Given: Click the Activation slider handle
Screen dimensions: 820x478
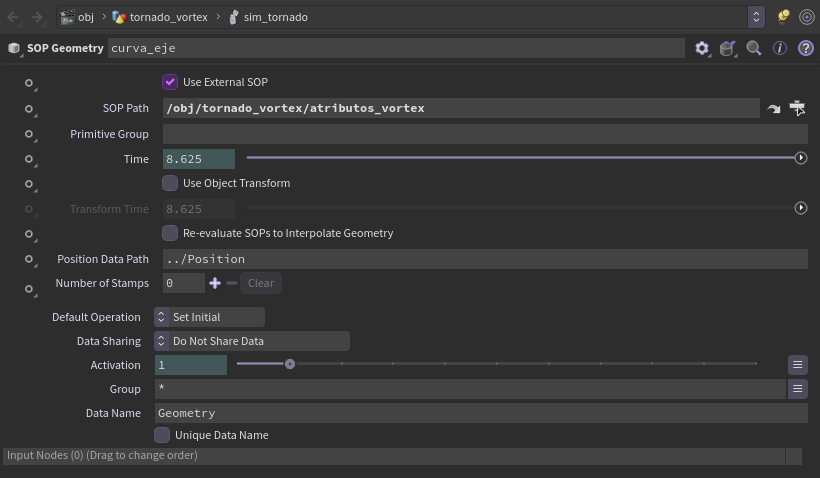Looking at the screenshot, I should click(x=290, y=364).
